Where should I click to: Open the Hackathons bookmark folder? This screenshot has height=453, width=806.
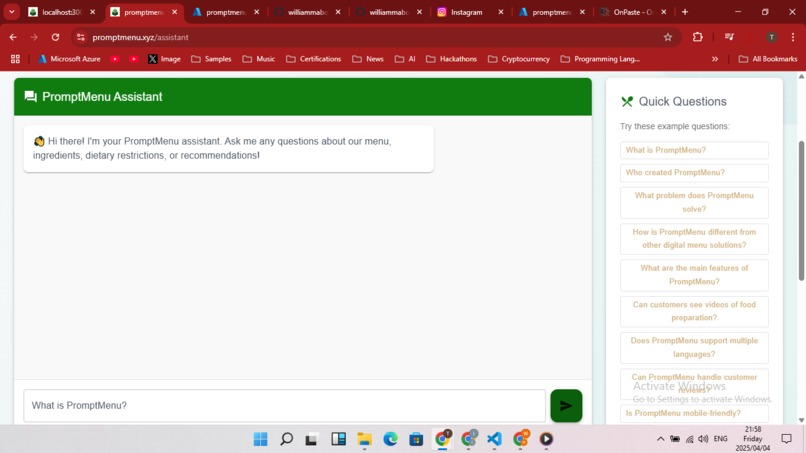click(x=451, y=59)
